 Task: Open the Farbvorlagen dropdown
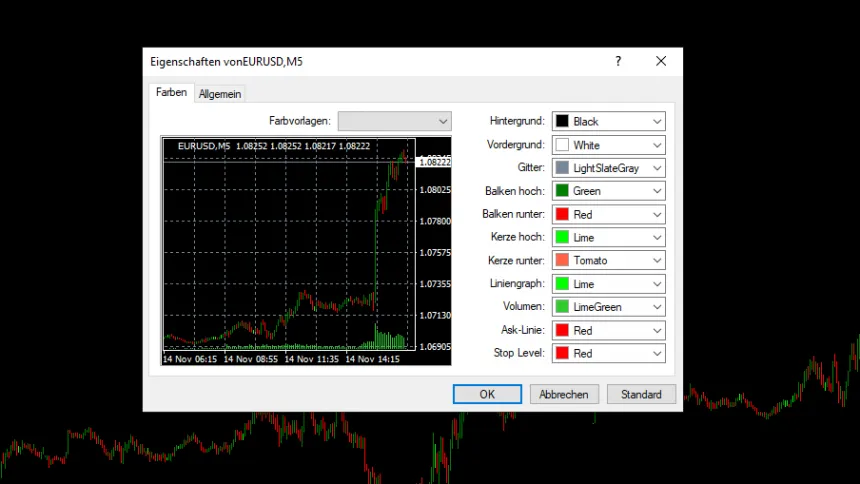394,121
